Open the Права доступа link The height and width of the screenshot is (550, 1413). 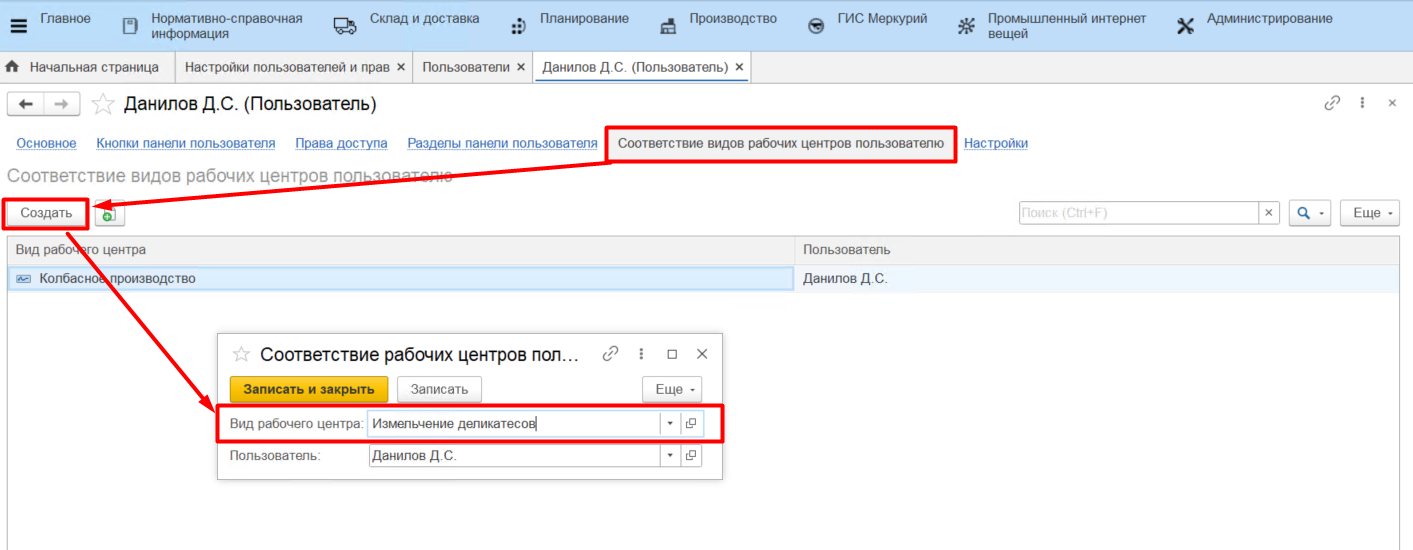click(x=341, y=143)
